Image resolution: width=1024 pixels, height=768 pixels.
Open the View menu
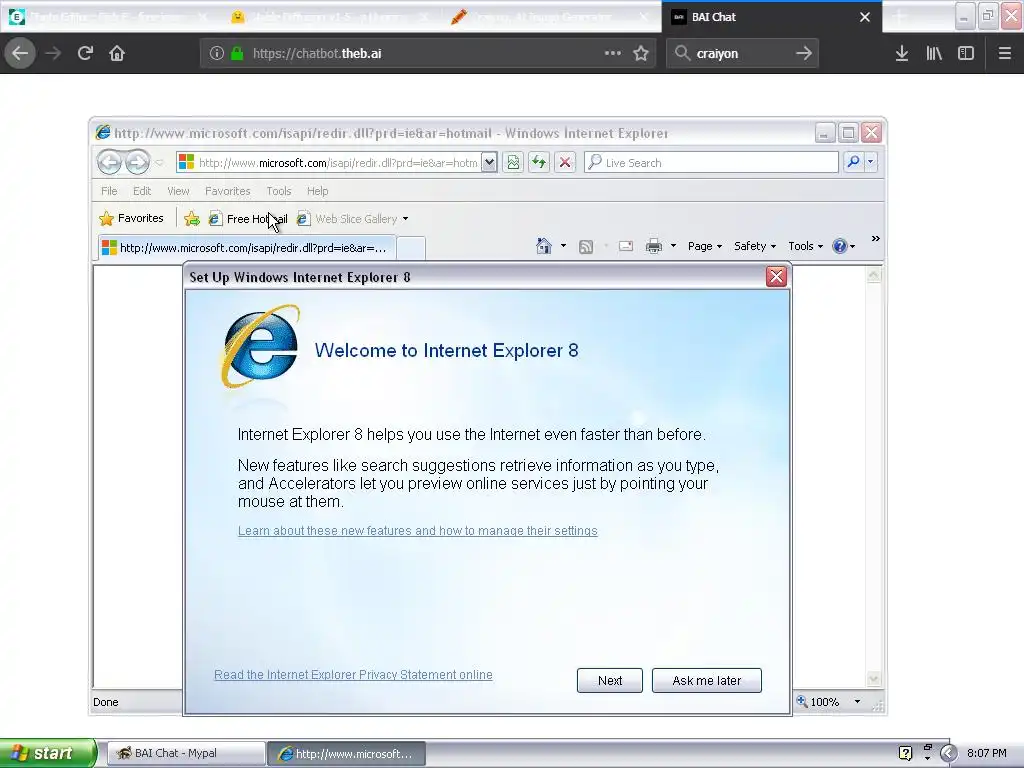click(x=178, y=191)
